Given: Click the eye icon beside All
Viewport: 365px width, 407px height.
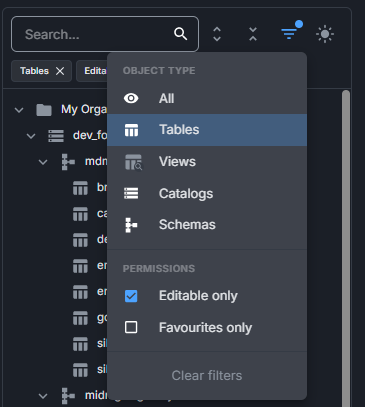Looking at the screenshot, I should pos(131,98).
